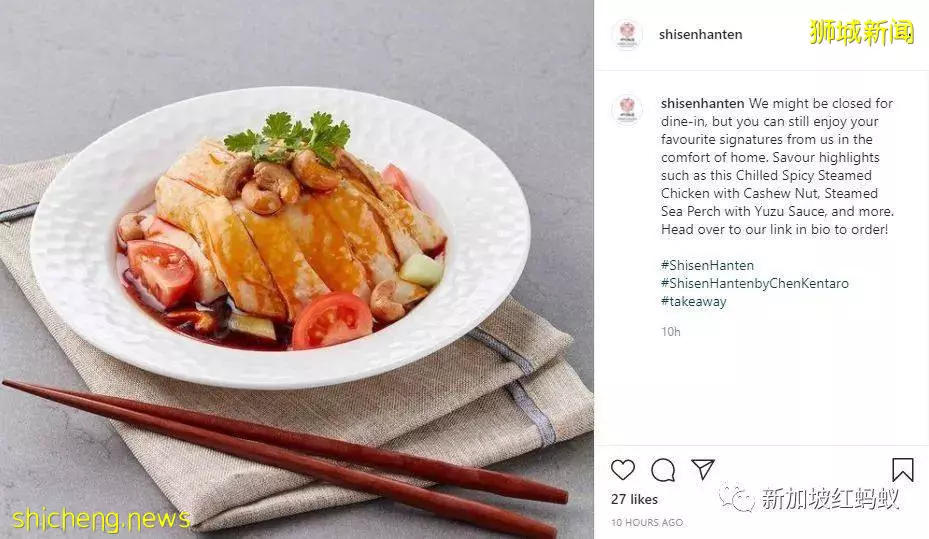Open comments via speech bubble icon
This screenshot has width=929, height=539.
click(x=663, y=470)
